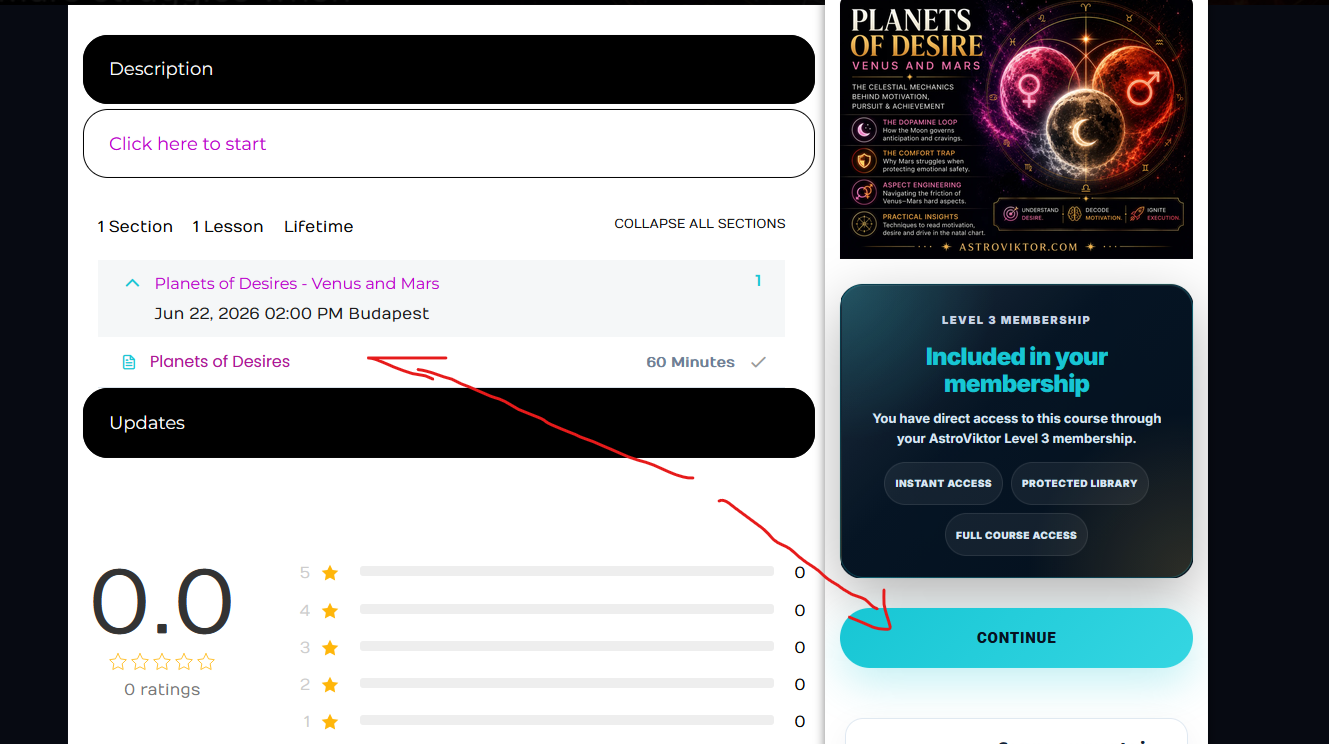
Task: Click the checkmark icon next to 60 Minutes
Action: [x=758, y=362]
